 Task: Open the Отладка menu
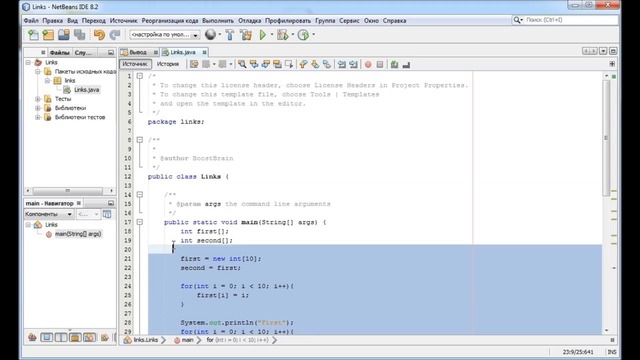point(249,20)
